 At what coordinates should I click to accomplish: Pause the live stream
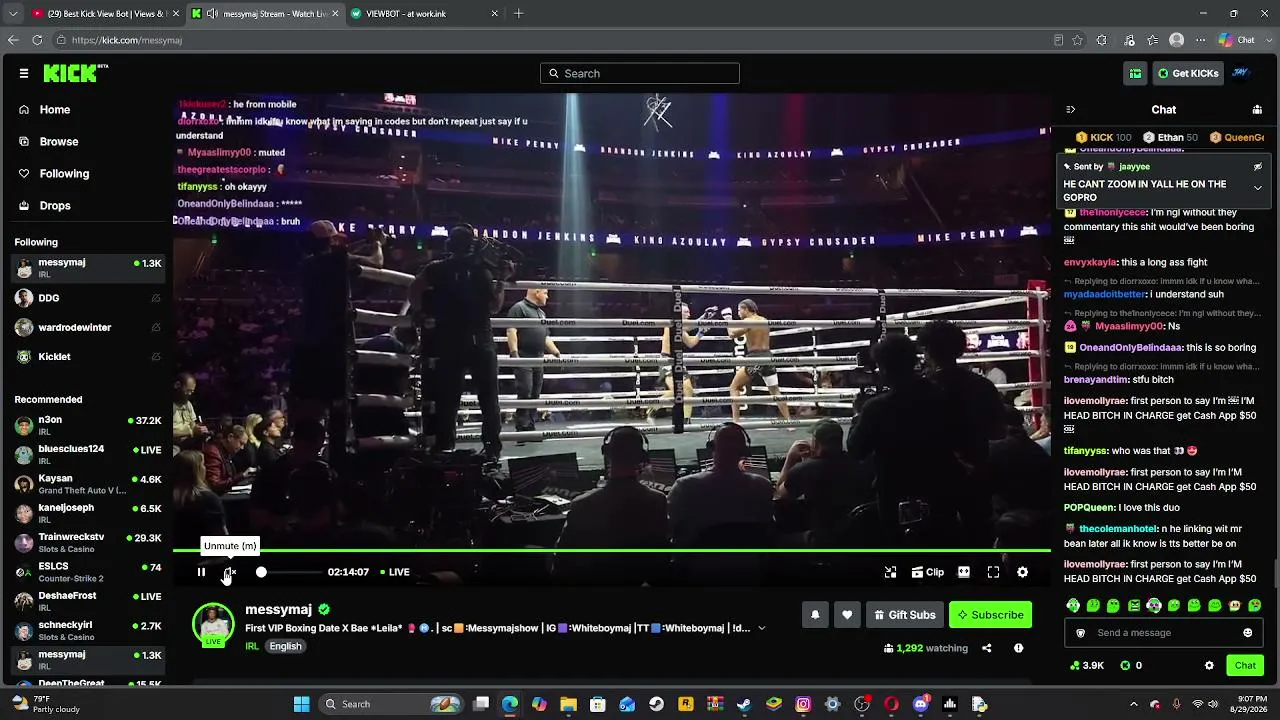click(201, 572)
